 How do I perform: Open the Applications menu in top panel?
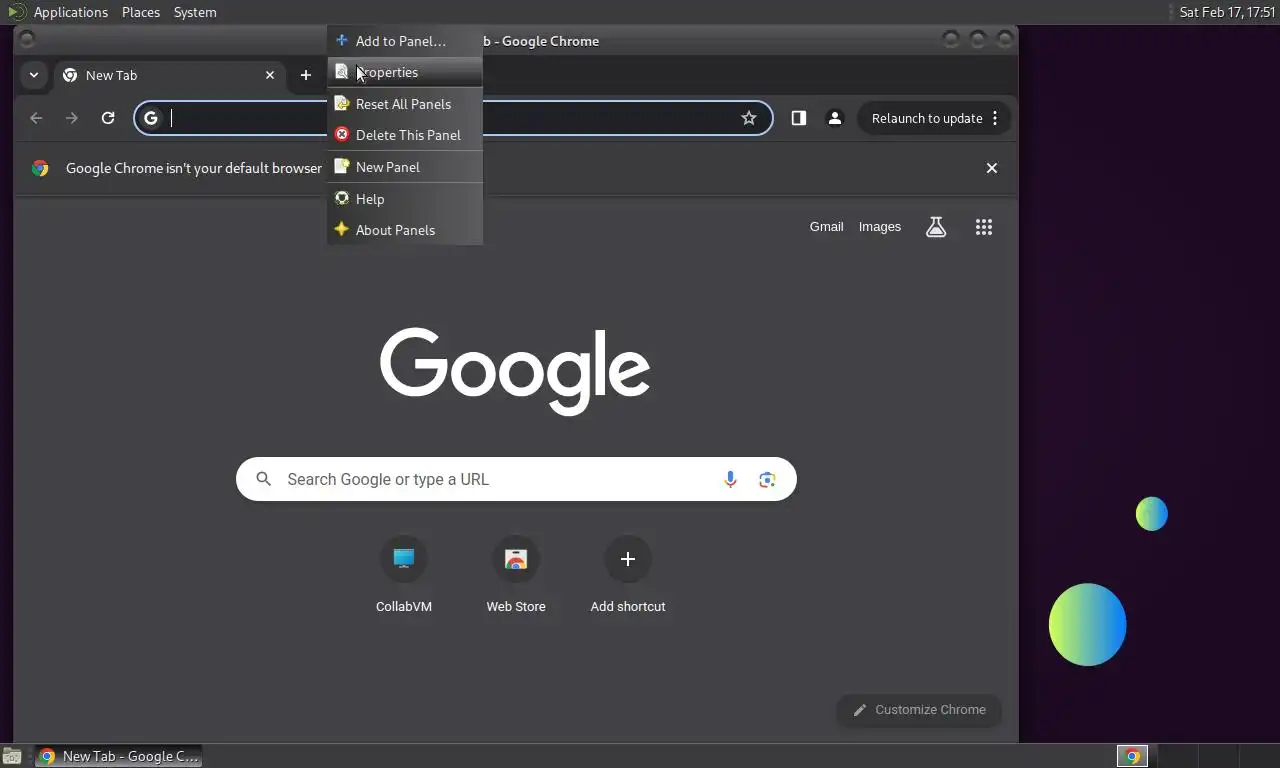click(70, 12)
